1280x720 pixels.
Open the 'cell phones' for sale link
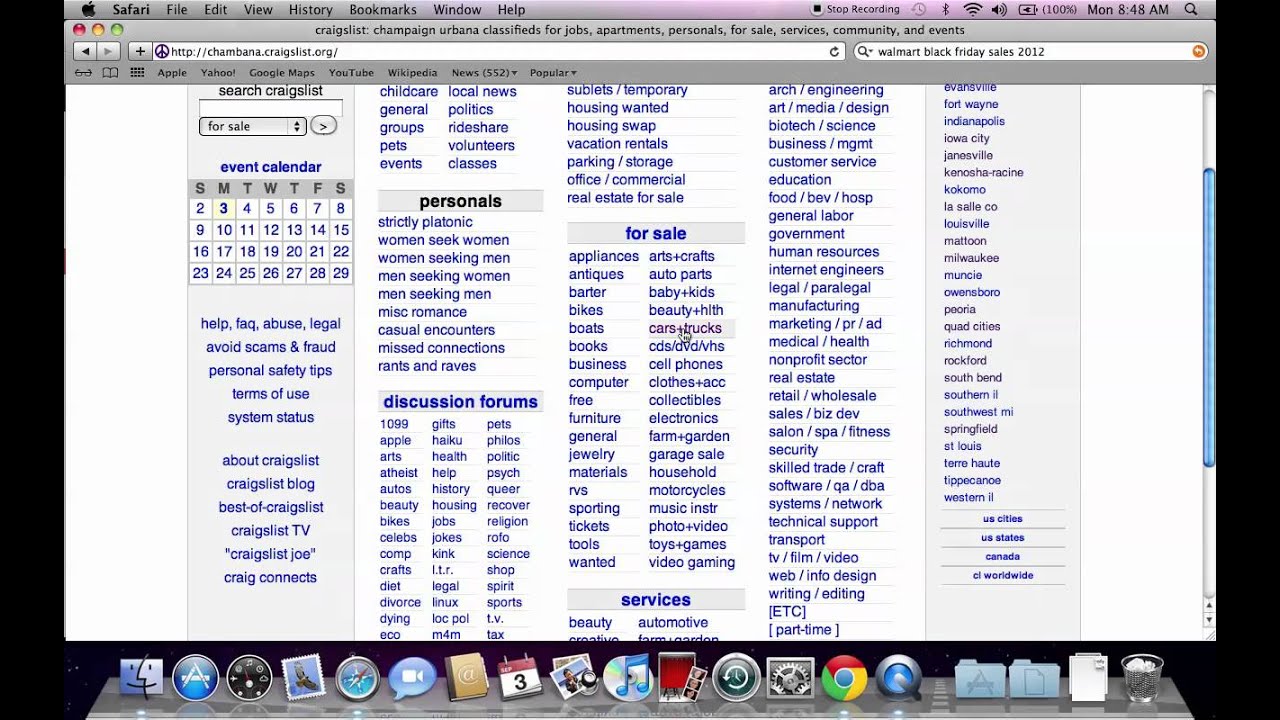(685, 364)
